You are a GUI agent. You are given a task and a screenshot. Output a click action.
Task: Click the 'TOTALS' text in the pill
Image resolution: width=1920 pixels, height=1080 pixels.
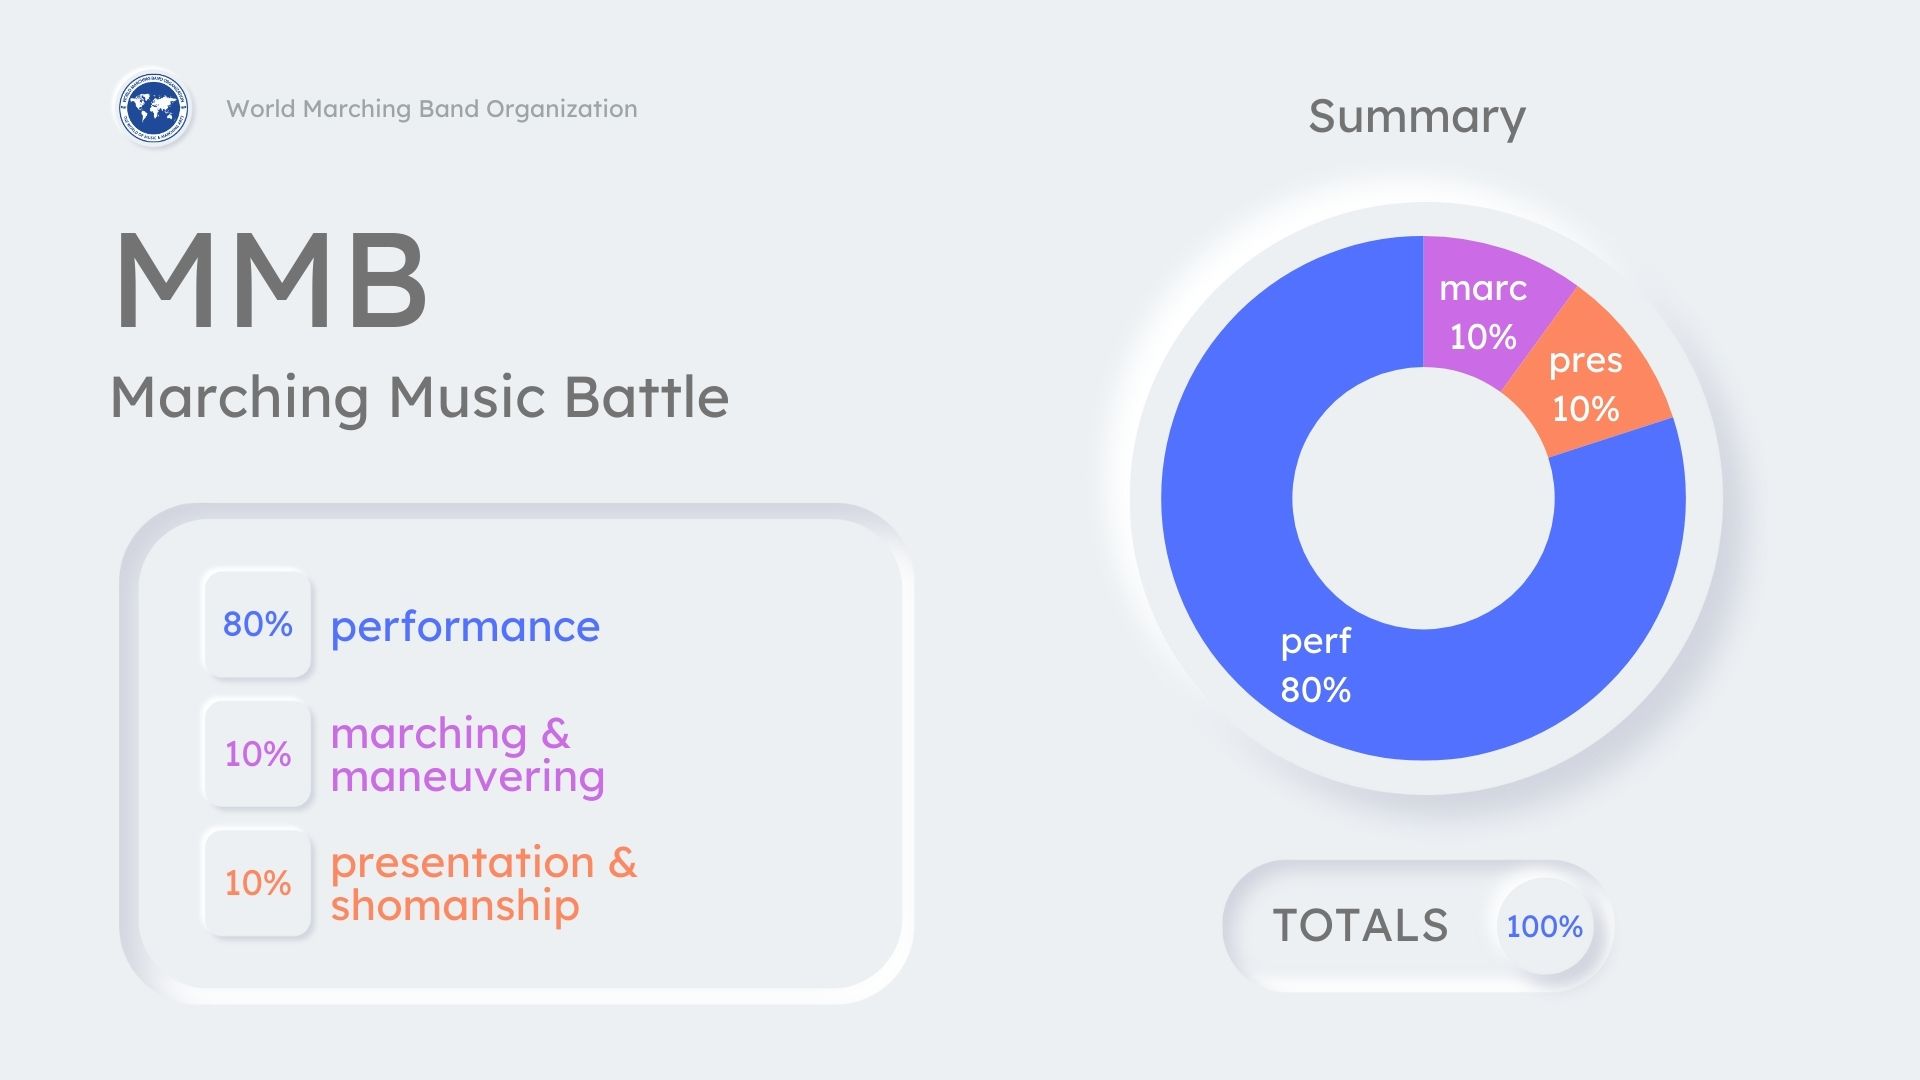point(1360,926)
